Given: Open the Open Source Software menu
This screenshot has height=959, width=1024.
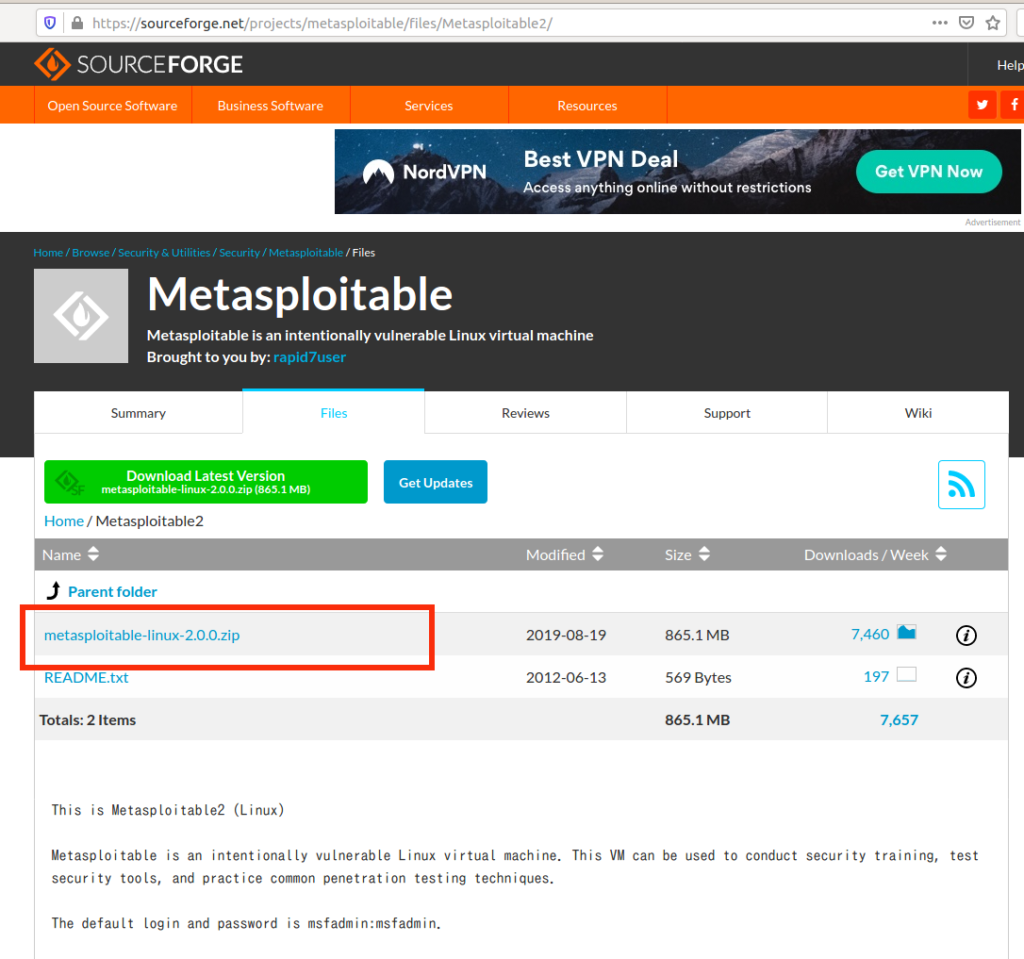Looking at the screenshot, I should (112, 105).
